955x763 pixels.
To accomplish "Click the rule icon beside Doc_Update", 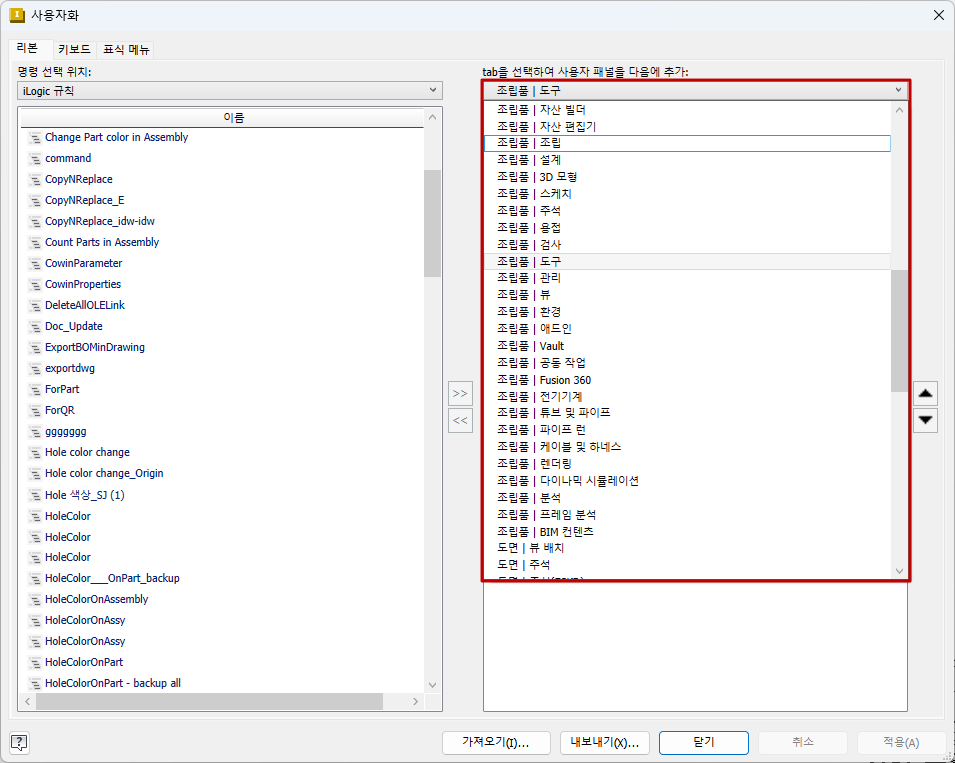I will click(x=35, y=326).
